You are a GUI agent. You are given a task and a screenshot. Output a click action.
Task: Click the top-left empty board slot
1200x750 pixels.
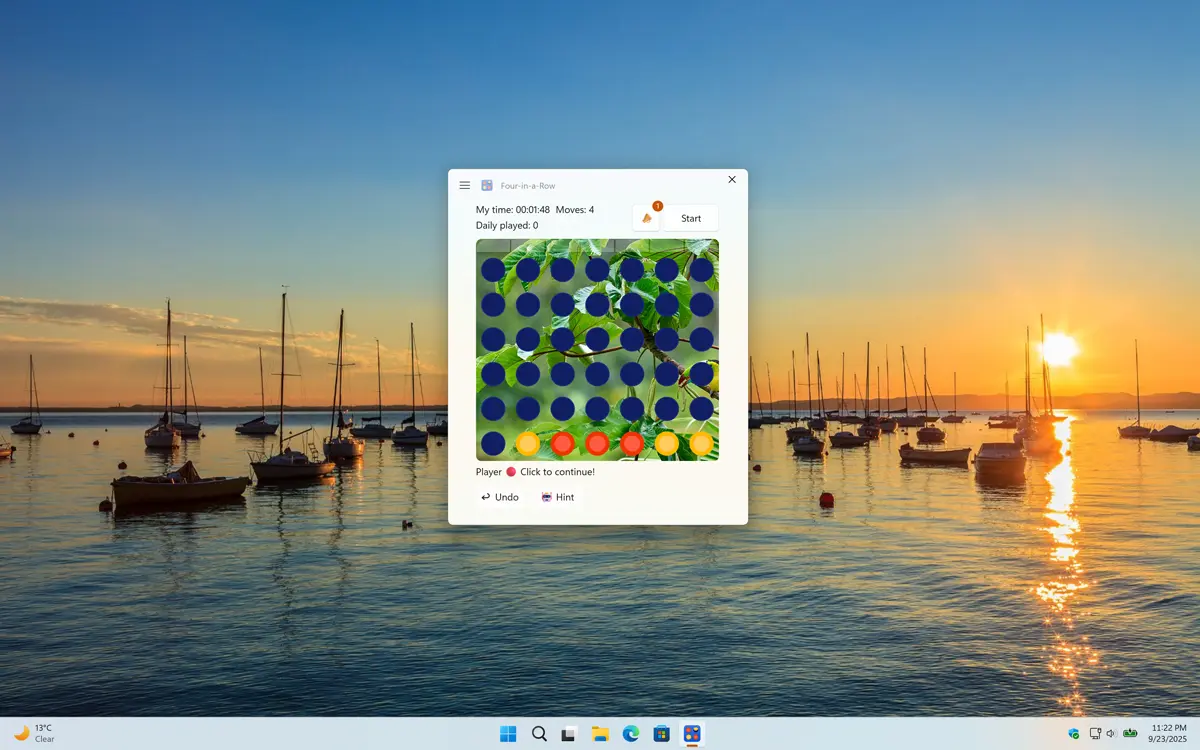pyautogui.click(x=493, y=270)
